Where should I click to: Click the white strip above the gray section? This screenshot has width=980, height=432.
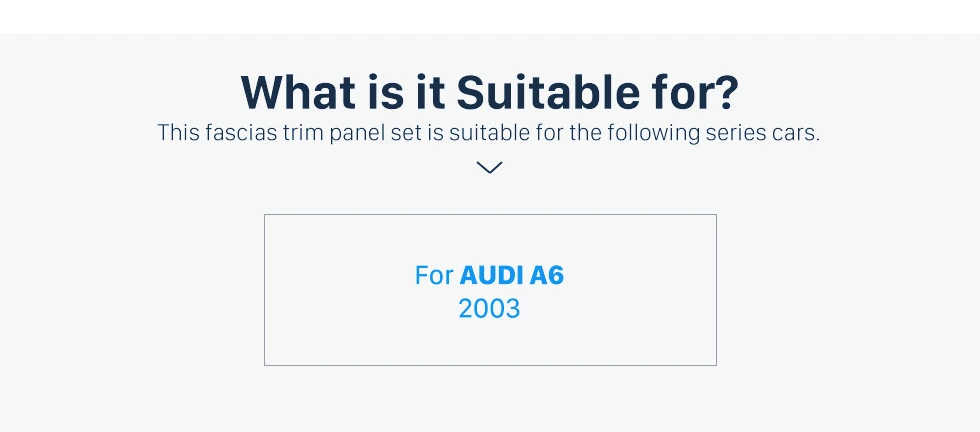click(x=489, y=17)
